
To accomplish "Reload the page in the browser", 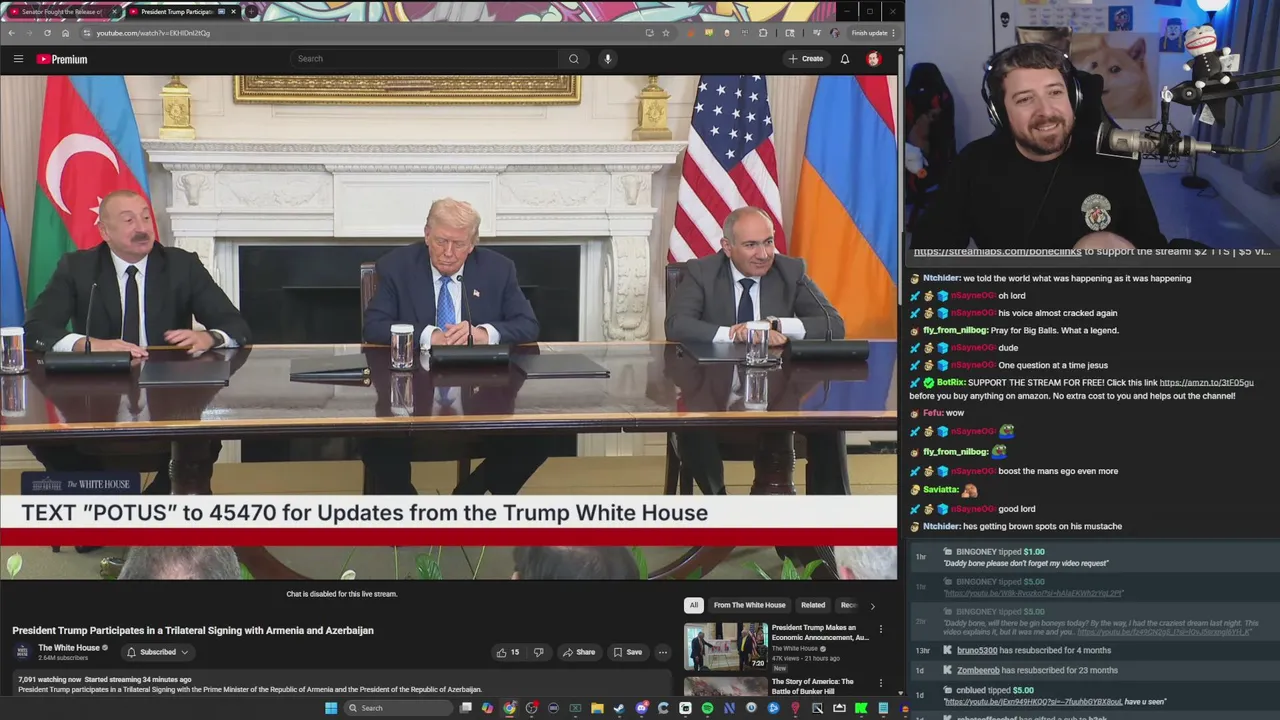I will (47, 33).
